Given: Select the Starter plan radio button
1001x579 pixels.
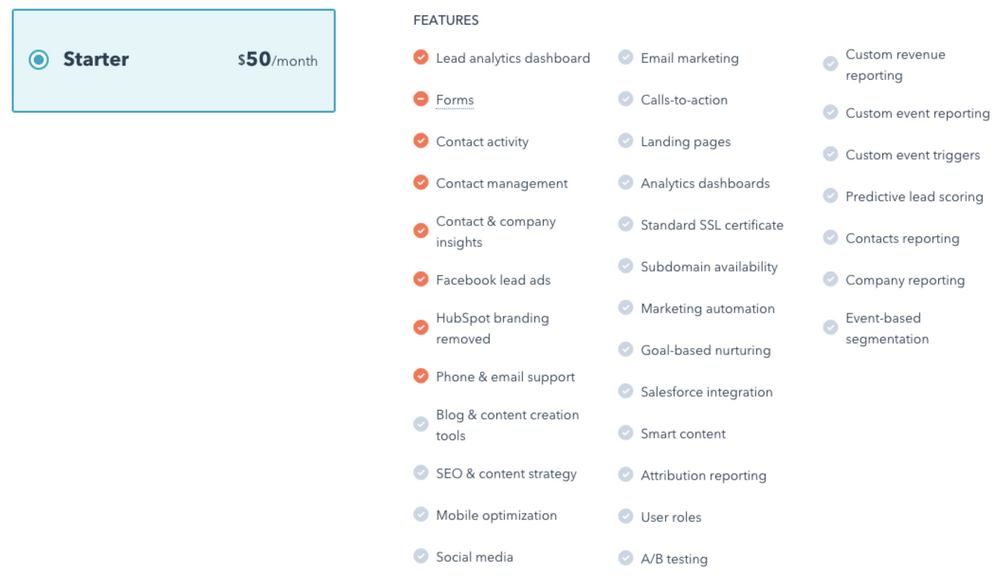Looking at the screenshot, I should point(39,60).
